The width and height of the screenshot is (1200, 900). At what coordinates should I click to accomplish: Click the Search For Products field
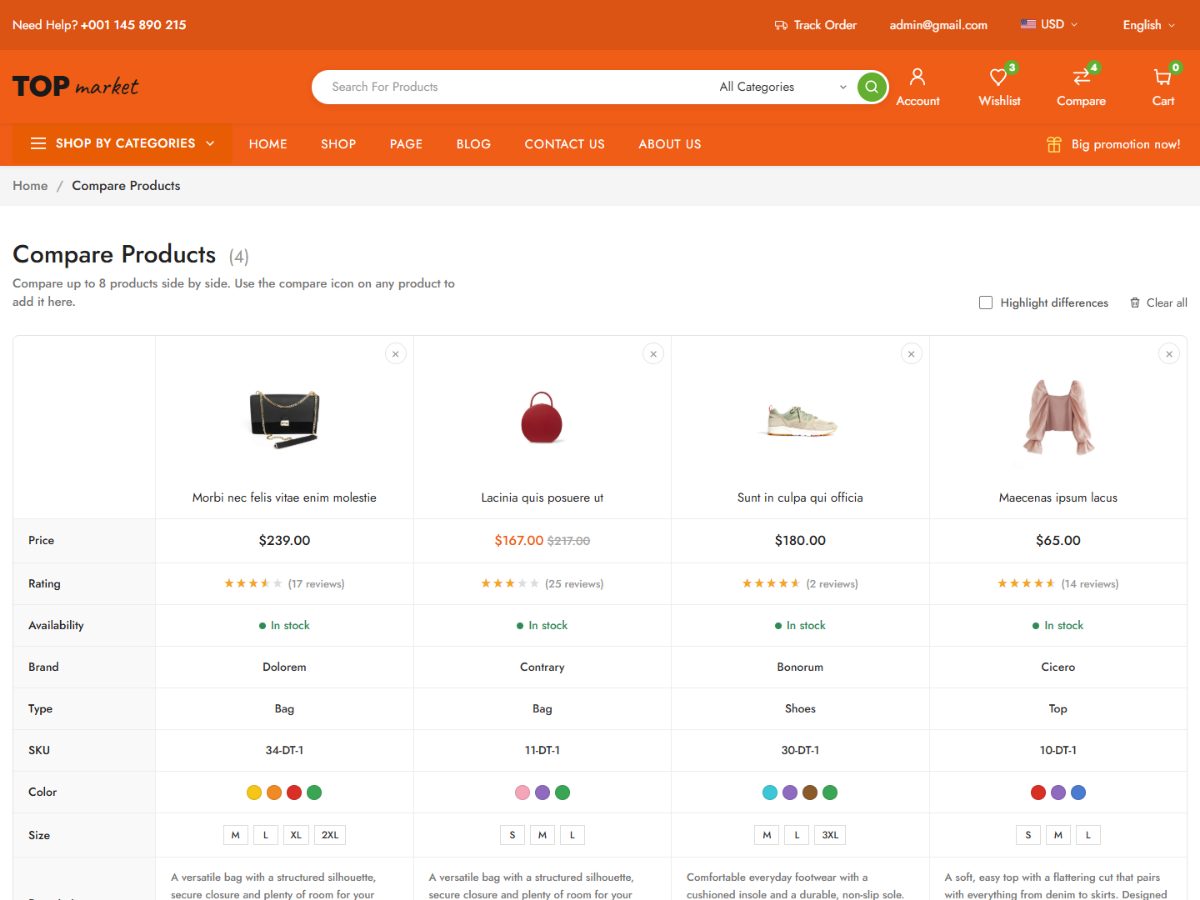510,87
